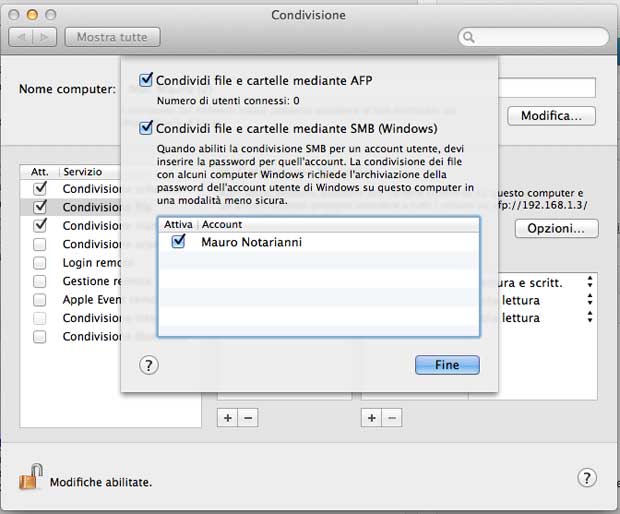The height and width of the screenshot is (514, 620).
Task: Click the Att. column header
Action: tap(40, 172)
